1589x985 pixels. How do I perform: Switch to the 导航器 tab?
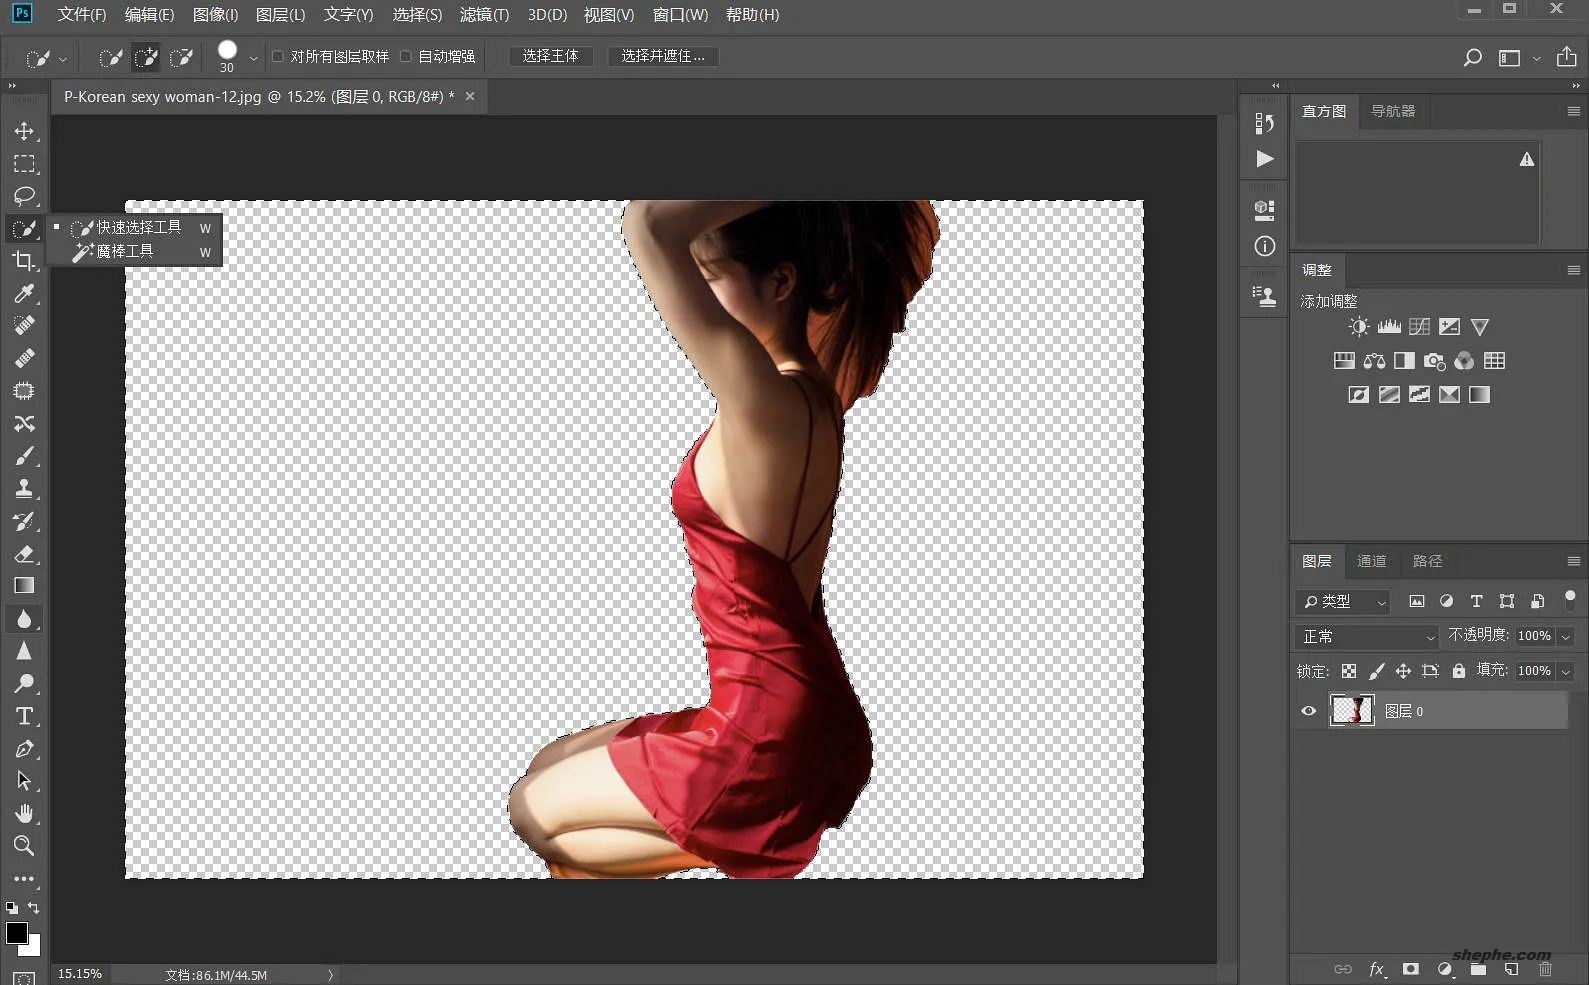[1392, 111]
